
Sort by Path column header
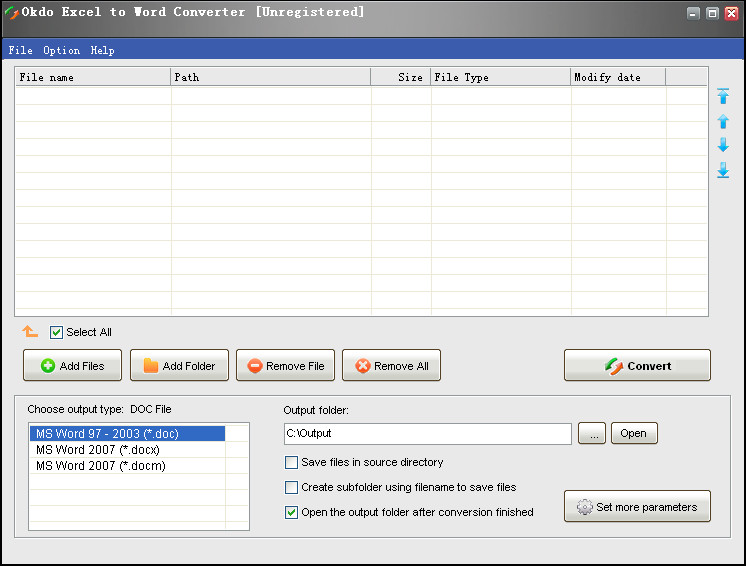pos(270,77)
